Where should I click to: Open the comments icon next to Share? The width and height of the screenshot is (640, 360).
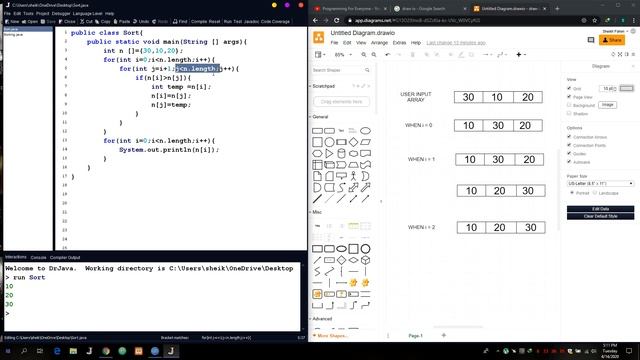[591, 40]
